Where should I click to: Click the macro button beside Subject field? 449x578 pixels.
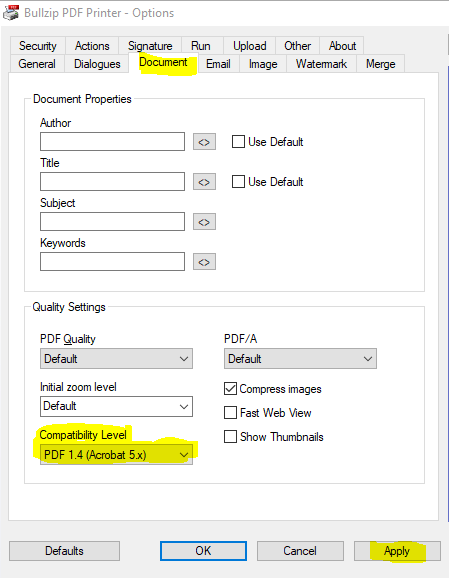[204, 222]
